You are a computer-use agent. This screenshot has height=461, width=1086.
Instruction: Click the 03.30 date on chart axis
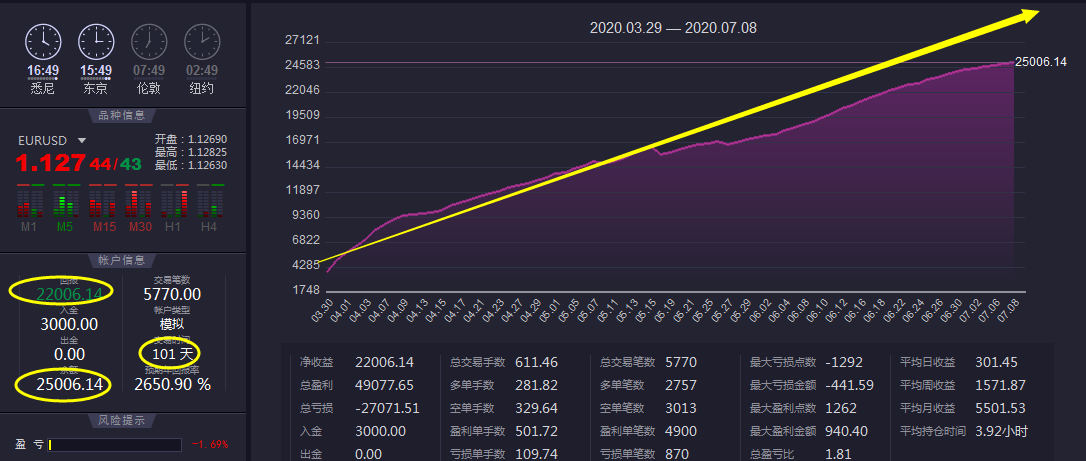[324, 310]
